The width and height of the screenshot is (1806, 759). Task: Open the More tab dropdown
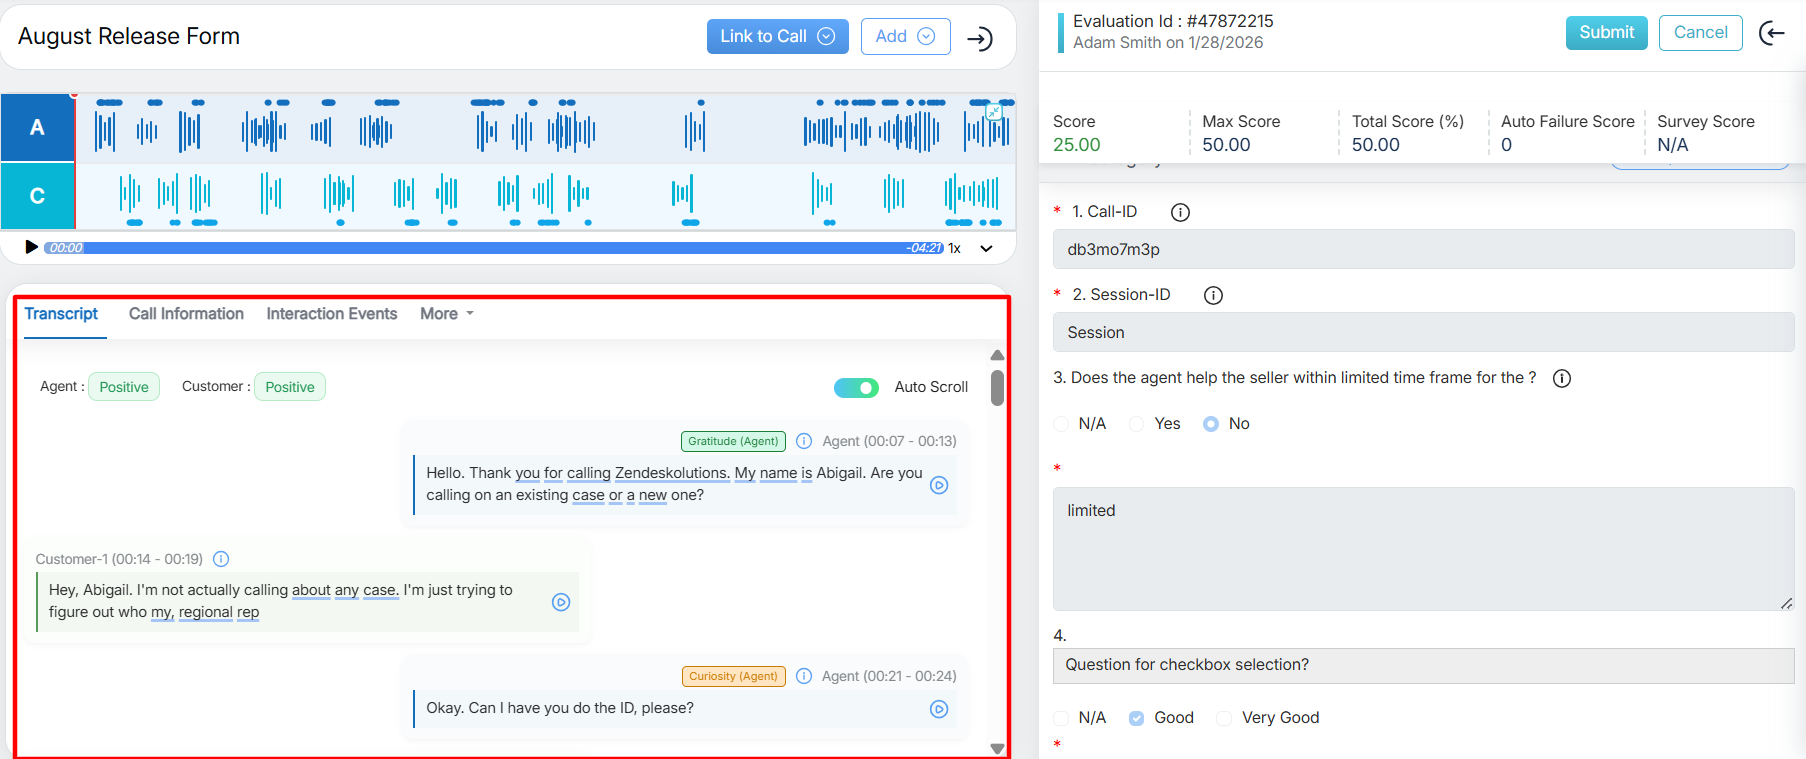[x=446, y=314]
